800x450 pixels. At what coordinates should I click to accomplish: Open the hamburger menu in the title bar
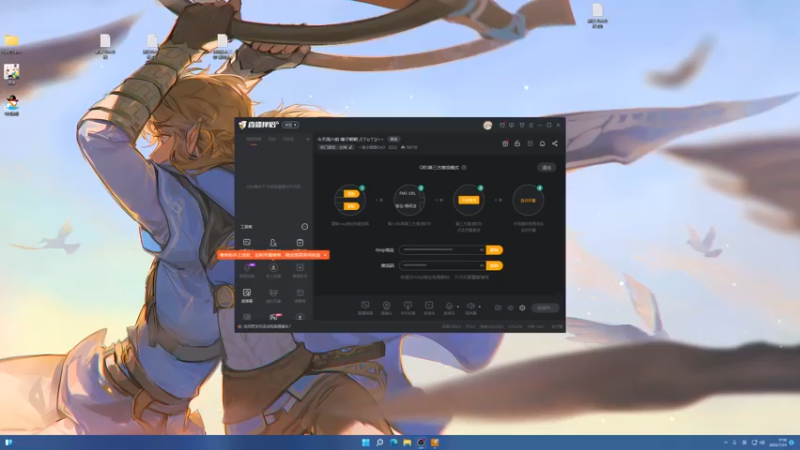coord(531,125)
